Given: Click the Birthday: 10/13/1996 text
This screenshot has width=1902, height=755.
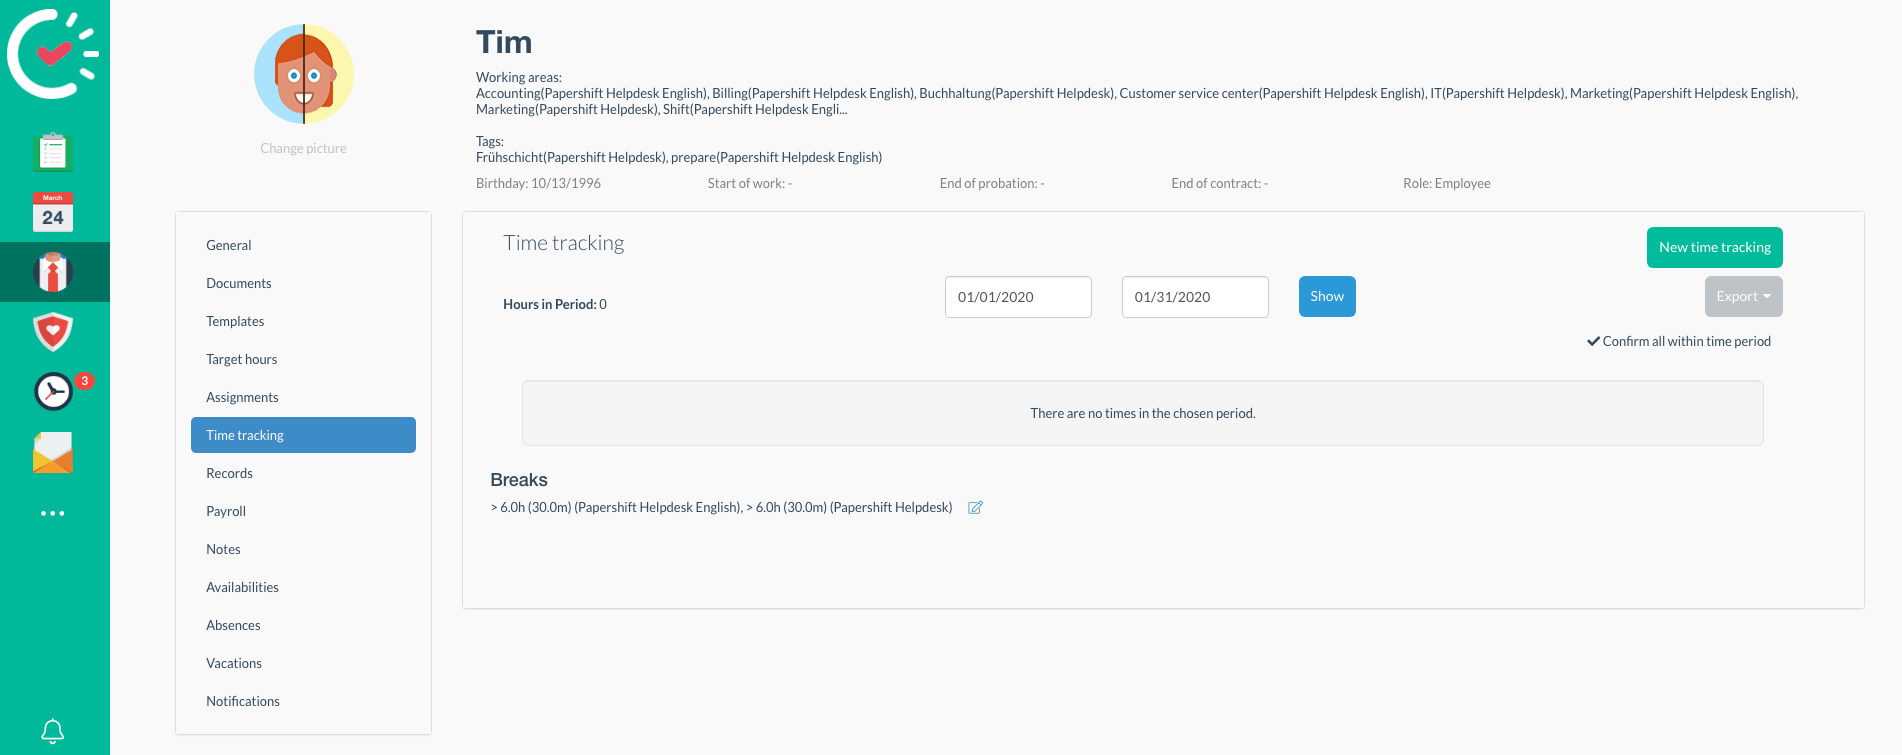Looking at the screenshot, I should [538, 183].
